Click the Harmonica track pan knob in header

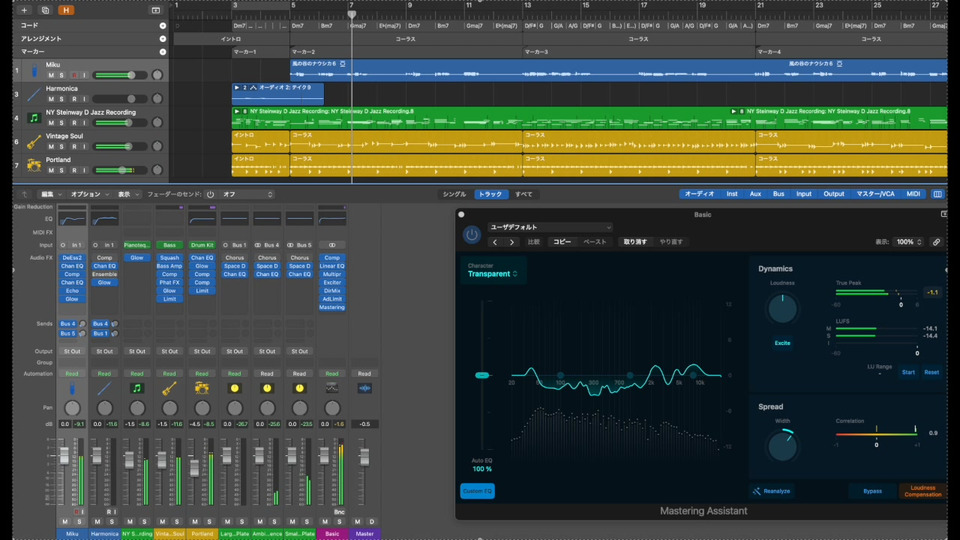pyautogui.click(x=157, y=99)
